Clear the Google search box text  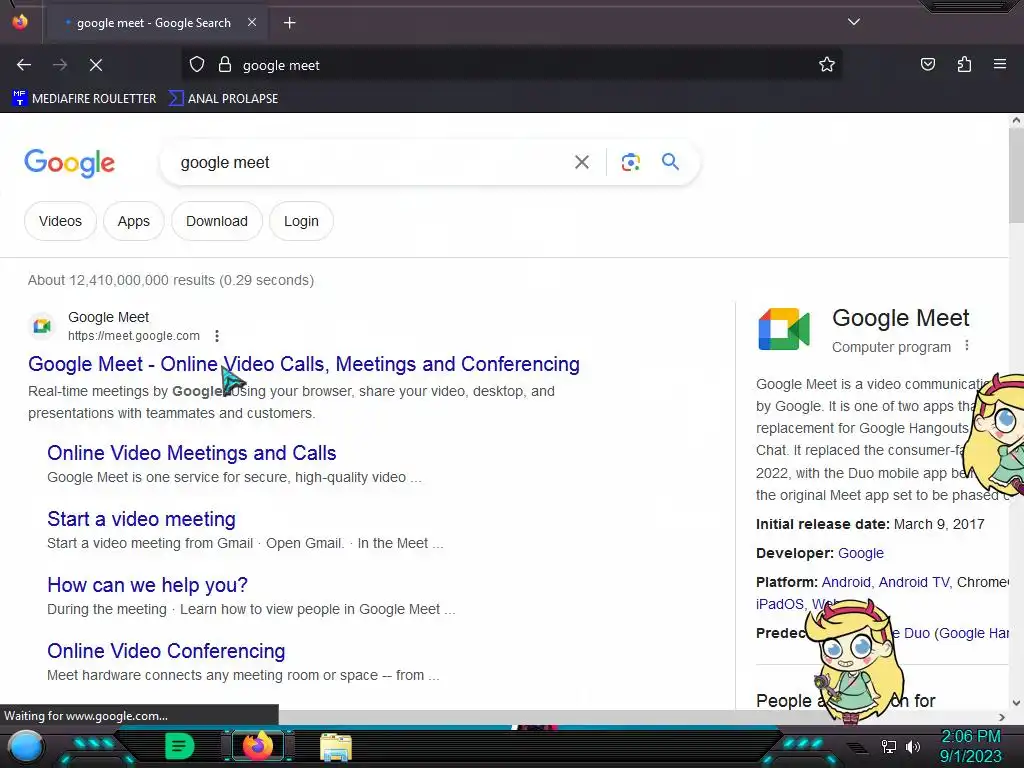pyautogui.click(x=582, y=162)
